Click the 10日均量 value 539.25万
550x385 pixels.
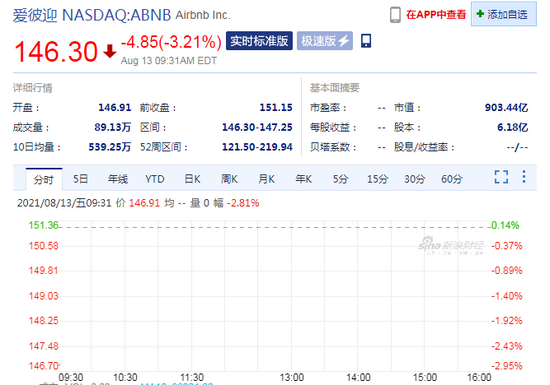coord(110,147)
